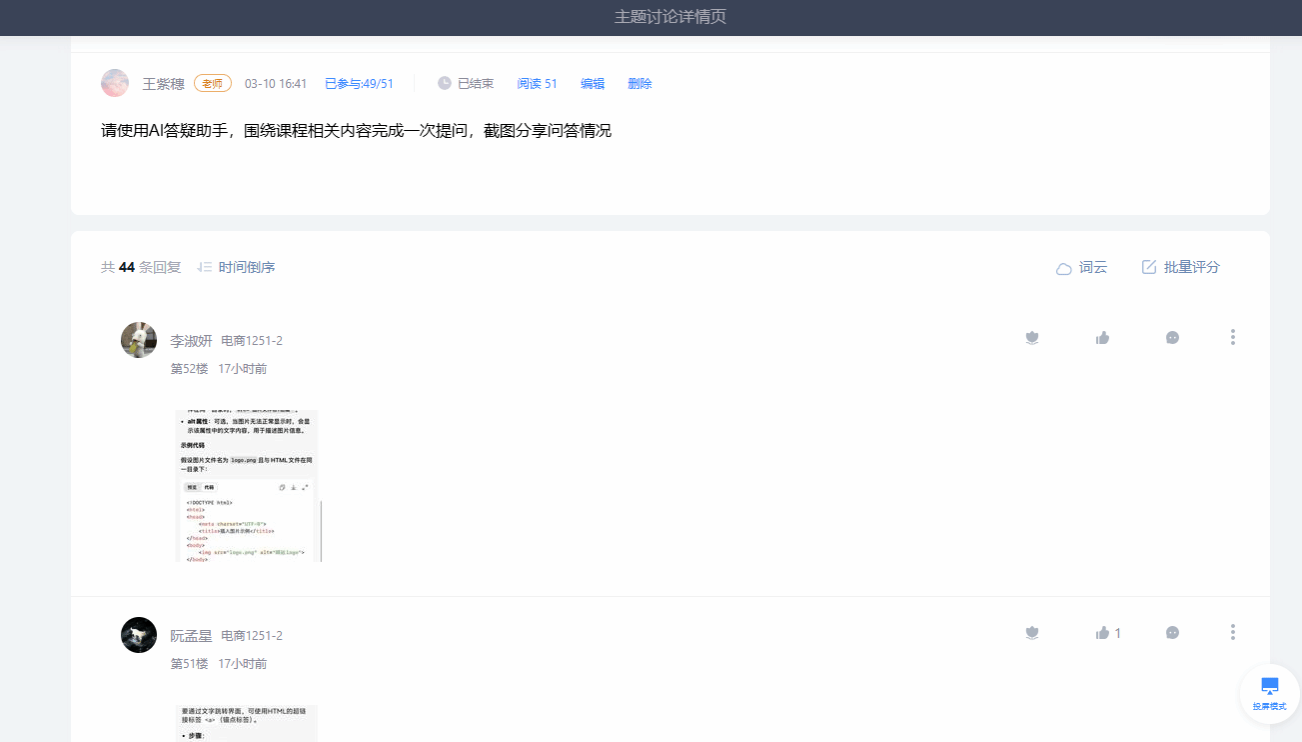
Task: Open the 词云 word cloud view
Action: (1082, 268)
